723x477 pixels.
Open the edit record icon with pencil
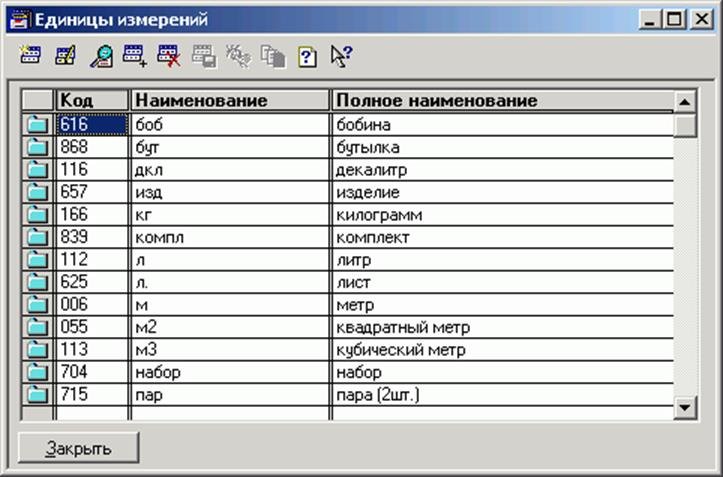(65, 56)
